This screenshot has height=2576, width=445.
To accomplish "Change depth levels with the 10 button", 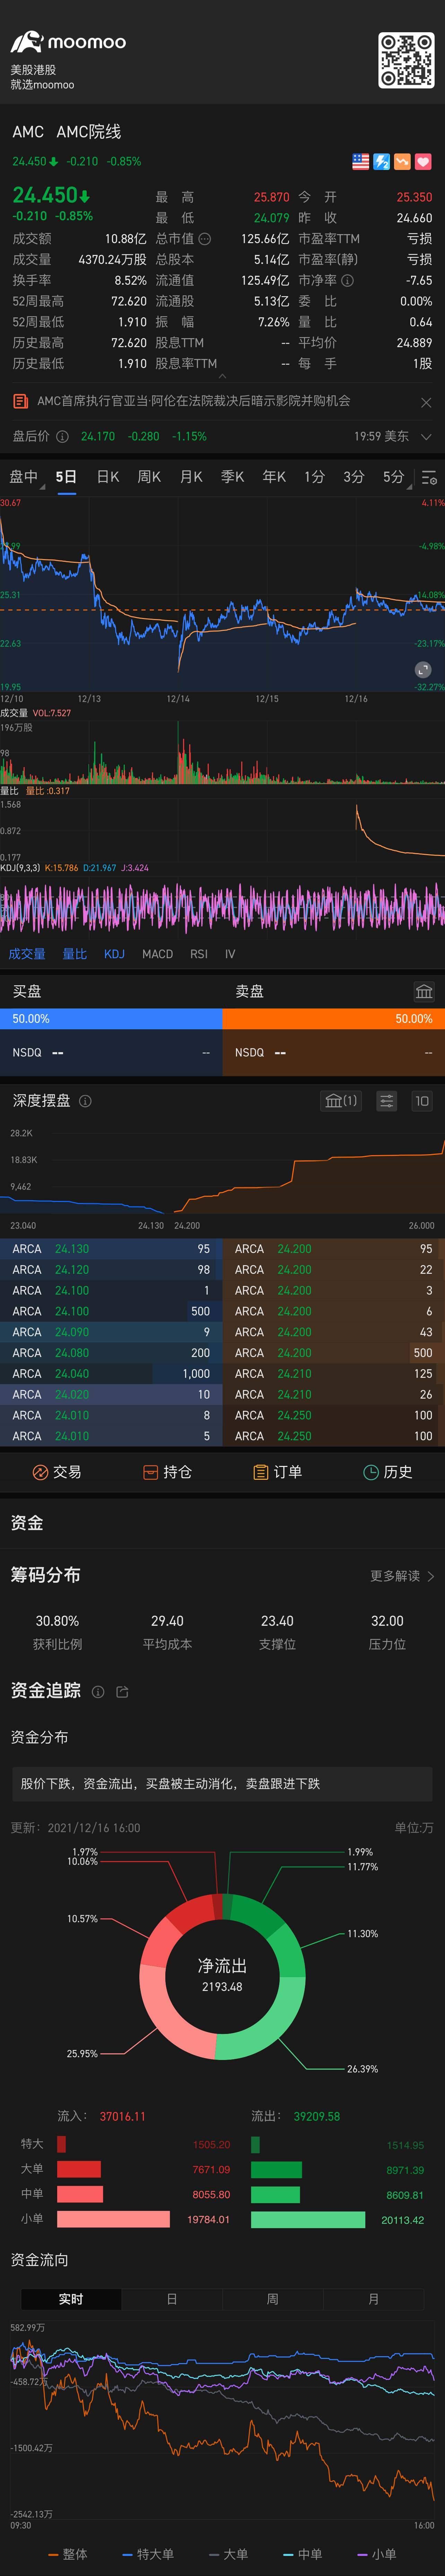I will pyautogui.click(x=422, y=1101).
